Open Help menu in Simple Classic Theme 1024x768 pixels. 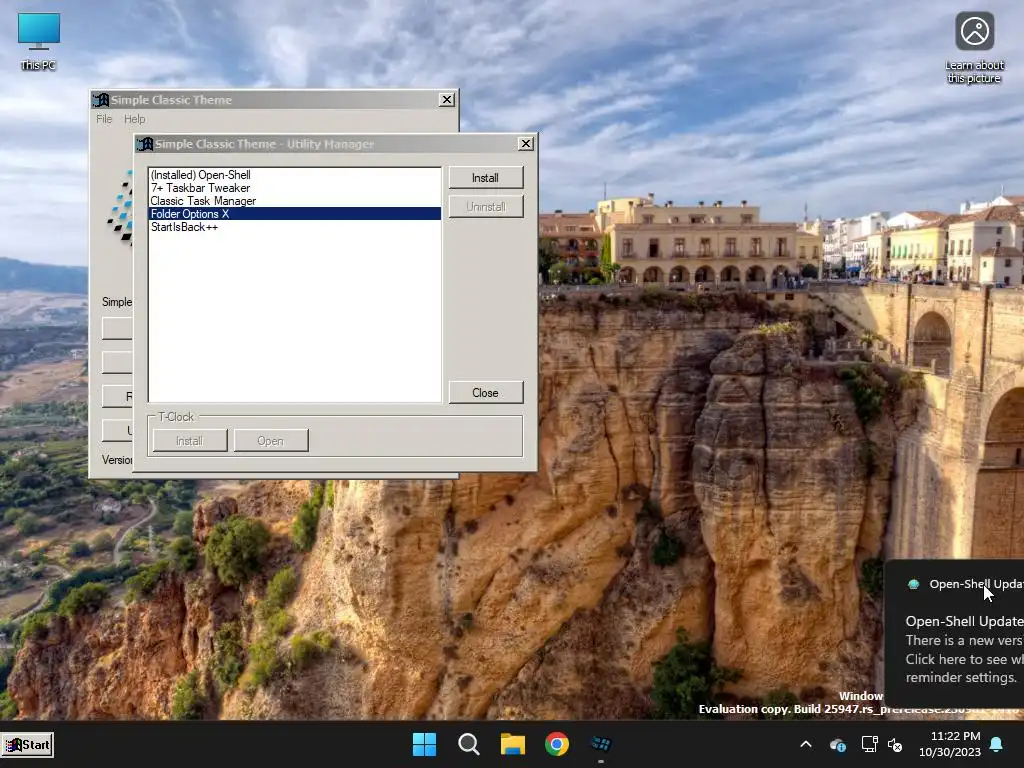pyautogui.click(x=135, y=119)
